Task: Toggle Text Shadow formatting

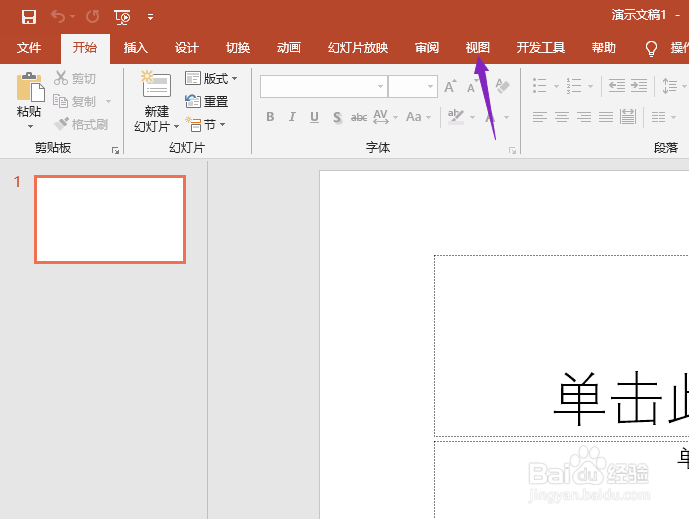Action: tap(337, 117)
